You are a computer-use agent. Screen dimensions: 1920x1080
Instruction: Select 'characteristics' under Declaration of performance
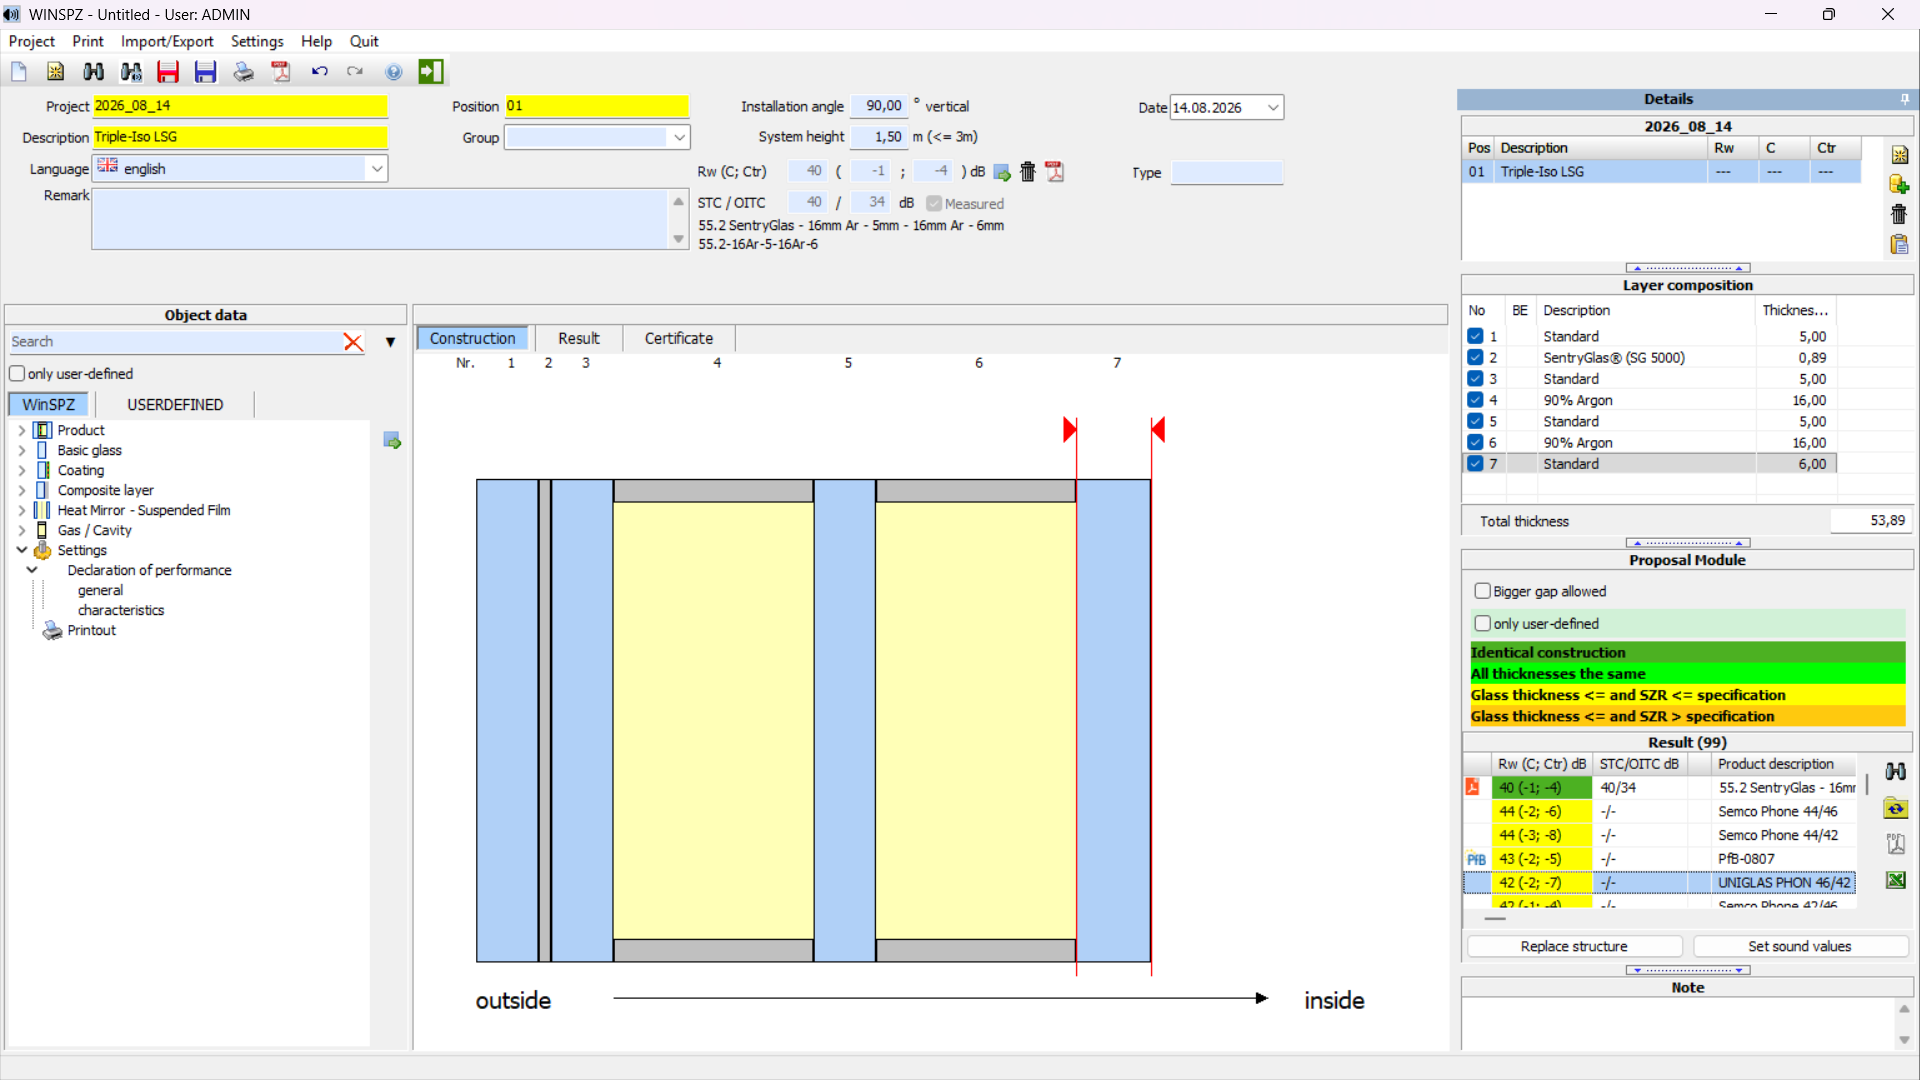[x=121, y=611]
